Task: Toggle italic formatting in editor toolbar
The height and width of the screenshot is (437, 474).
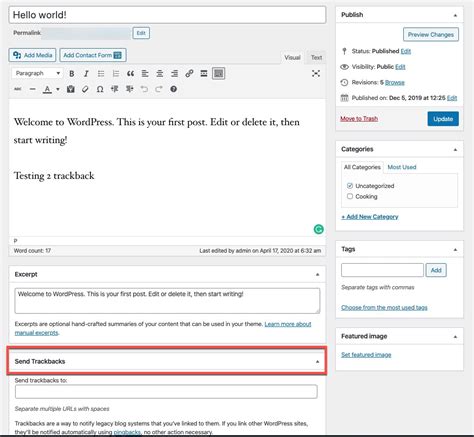Action: click(x=86, y=74)
